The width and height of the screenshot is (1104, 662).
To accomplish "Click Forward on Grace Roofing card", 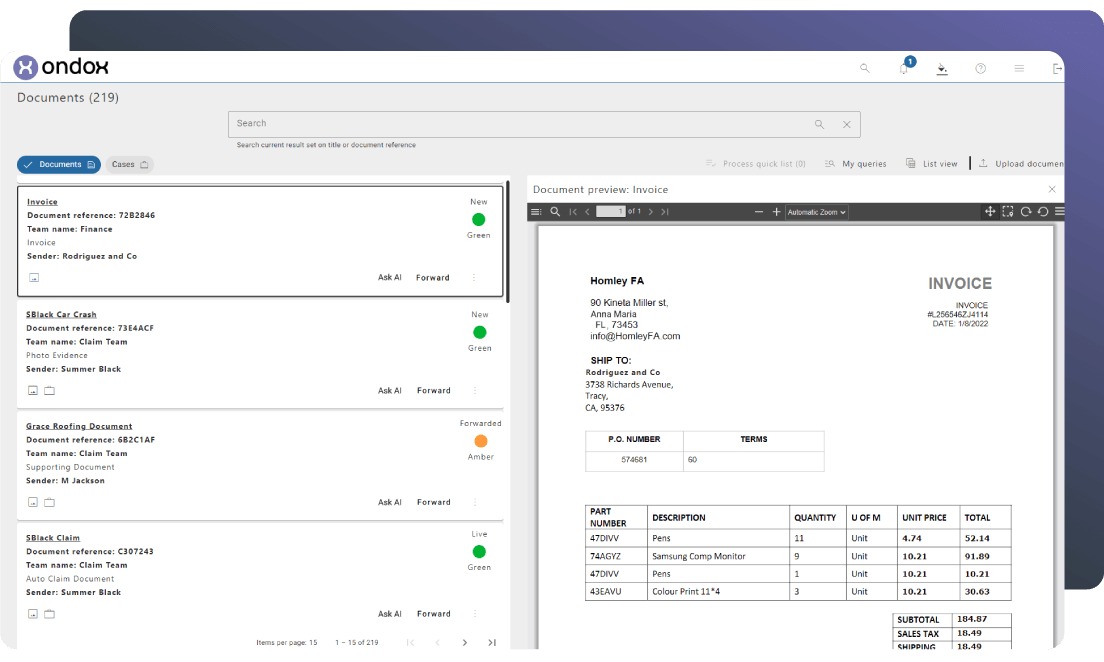I will pyautogui.click(x=434, y=502).
